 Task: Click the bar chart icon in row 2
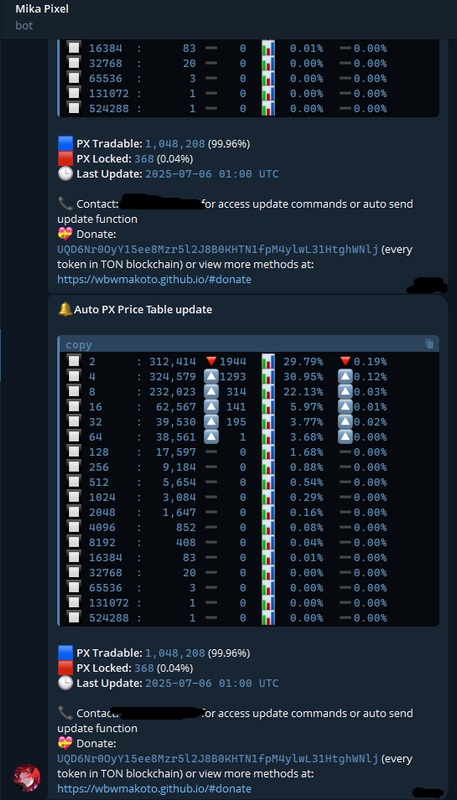click(268, 361)
